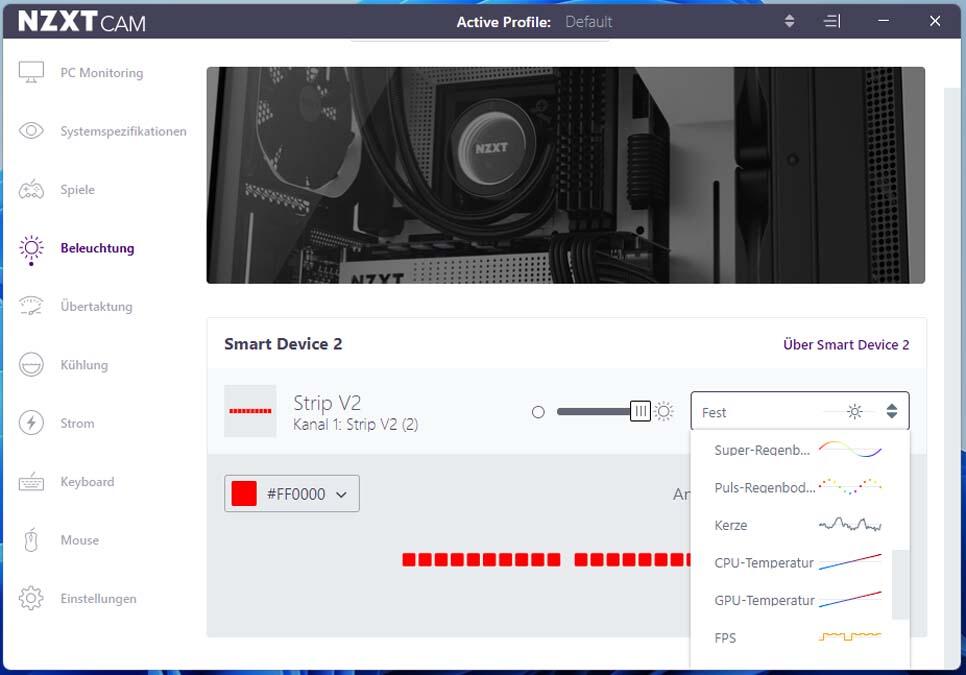The width and height of the screenshot is (966, 675).
Task: Open the Übertaktung section
Action: click(96, 306)
